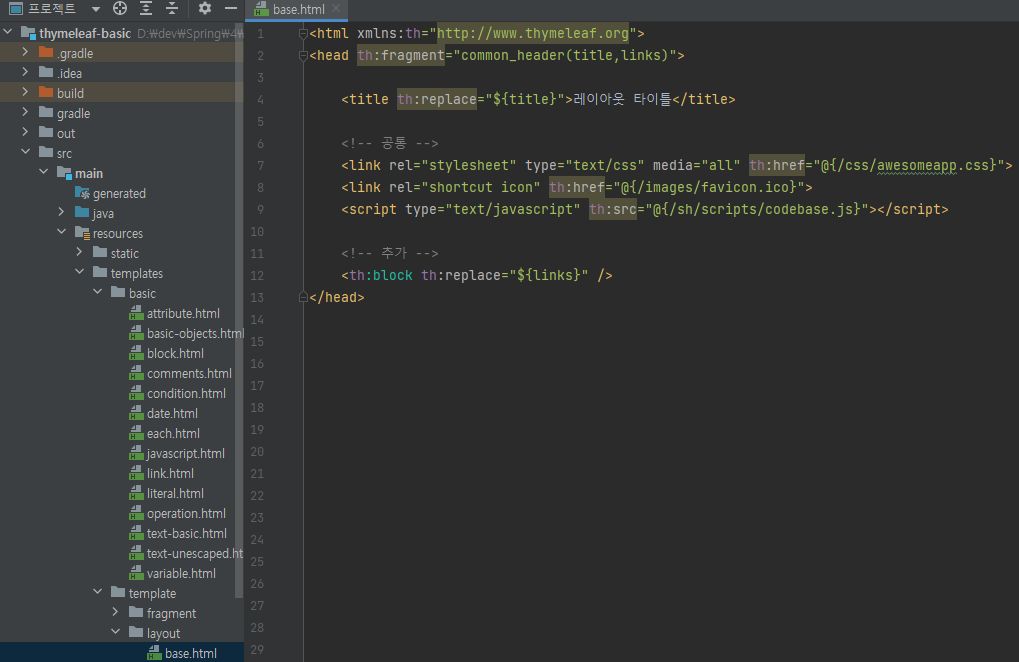
Task: Click the java source folder icon
Action: click(82, 212)
